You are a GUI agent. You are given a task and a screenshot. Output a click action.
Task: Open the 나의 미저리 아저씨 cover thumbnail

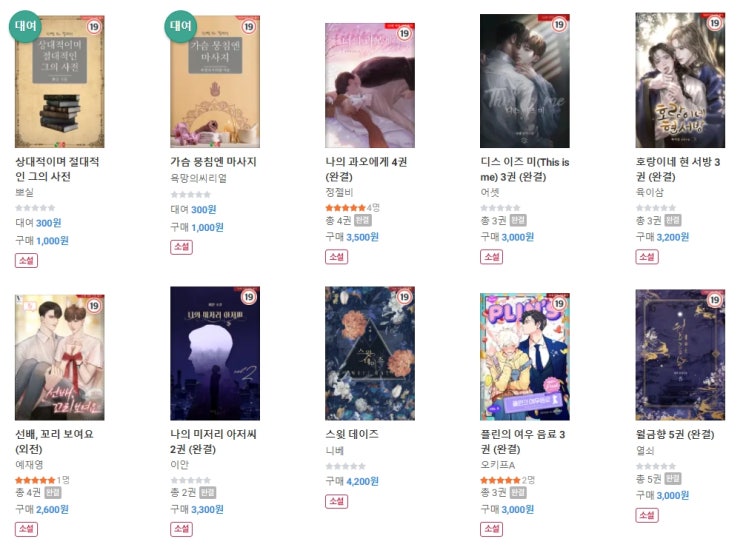tap(215, 354)
